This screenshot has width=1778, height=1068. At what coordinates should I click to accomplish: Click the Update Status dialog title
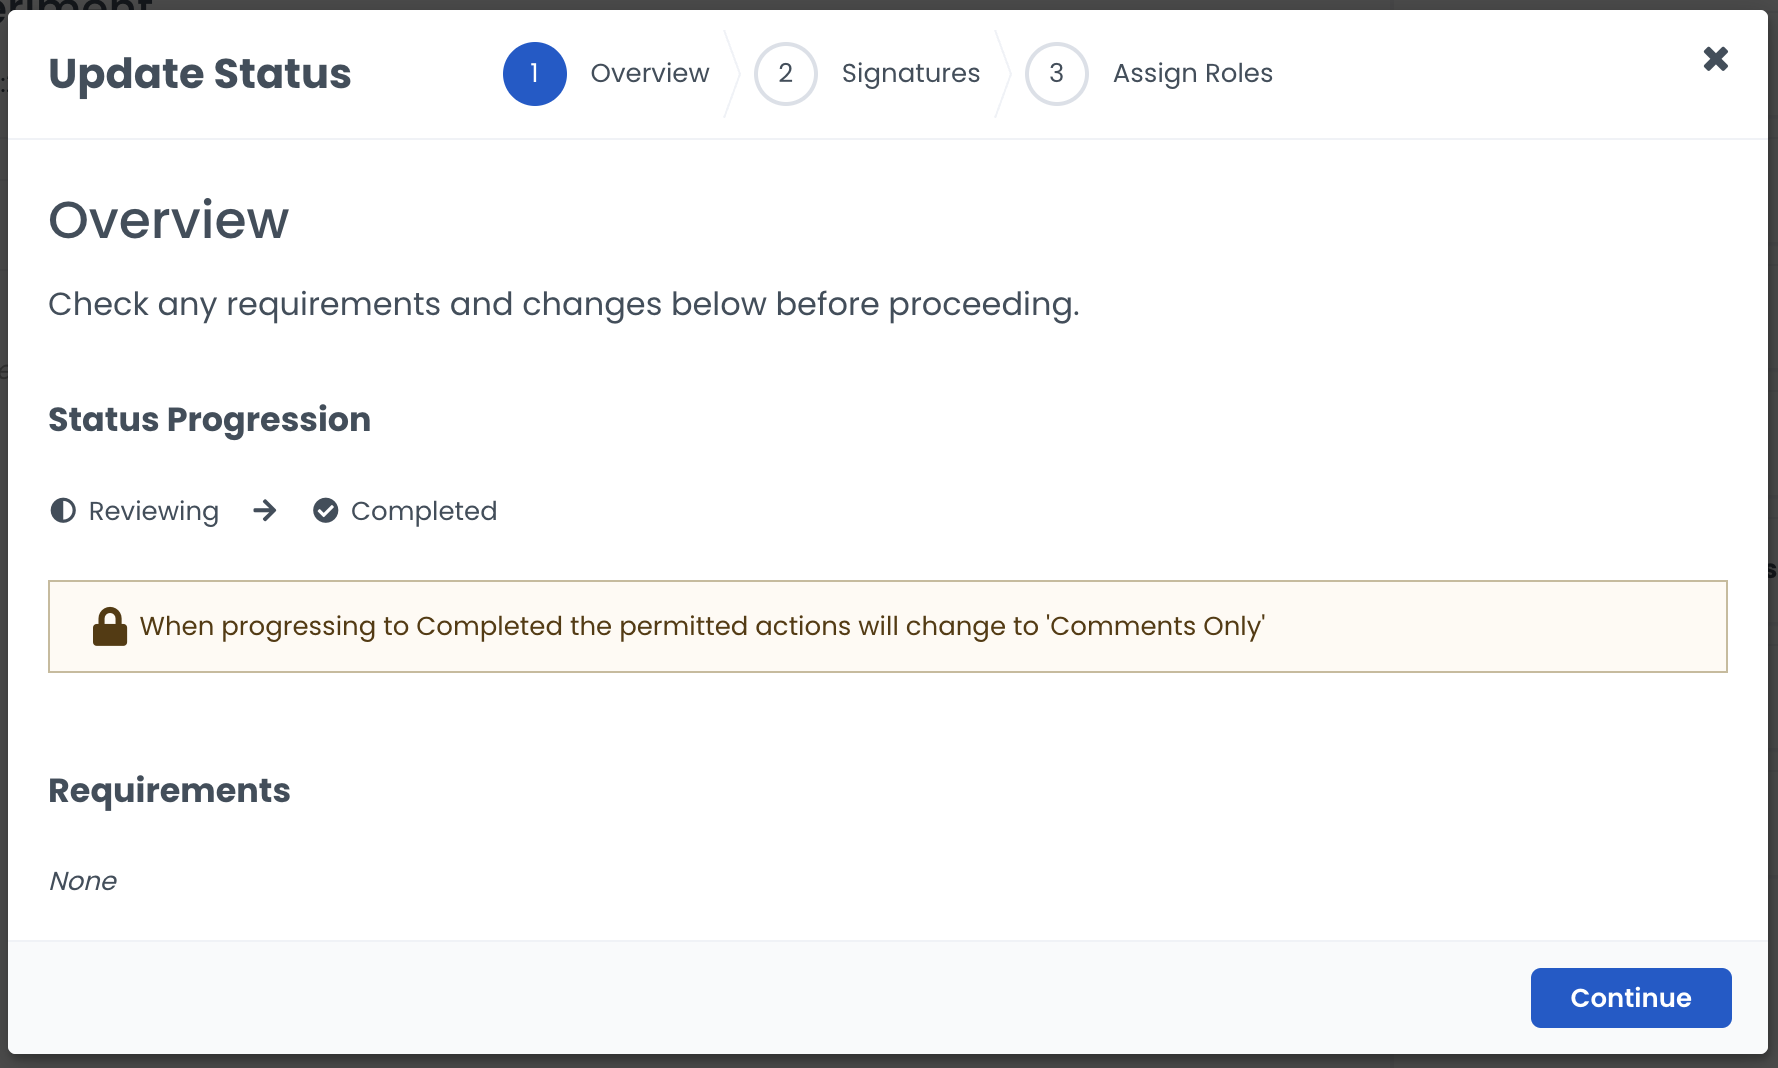click(x=199, y=74)
